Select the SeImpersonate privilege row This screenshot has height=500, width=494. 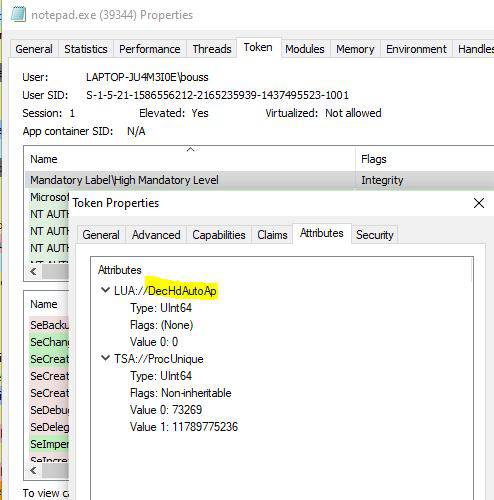pos(49,444)
